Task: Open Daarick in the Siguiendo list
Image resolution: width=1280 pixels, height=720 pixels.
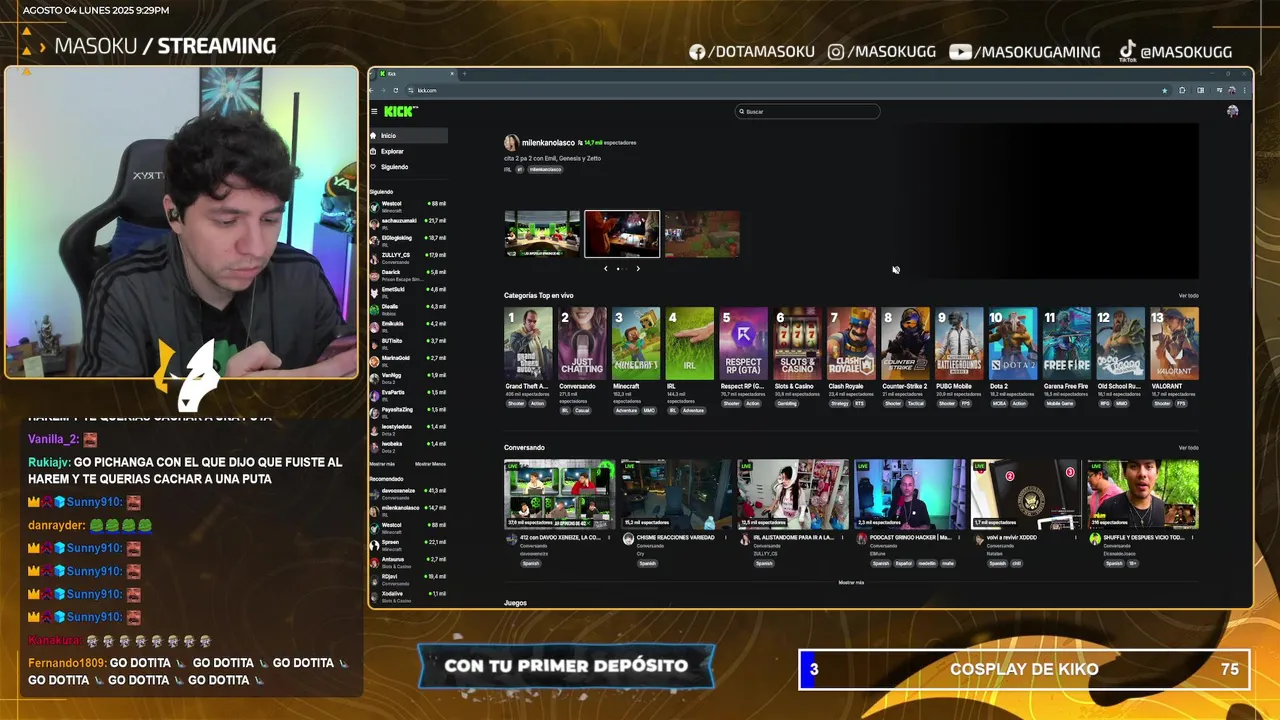Action: point(408,274)
